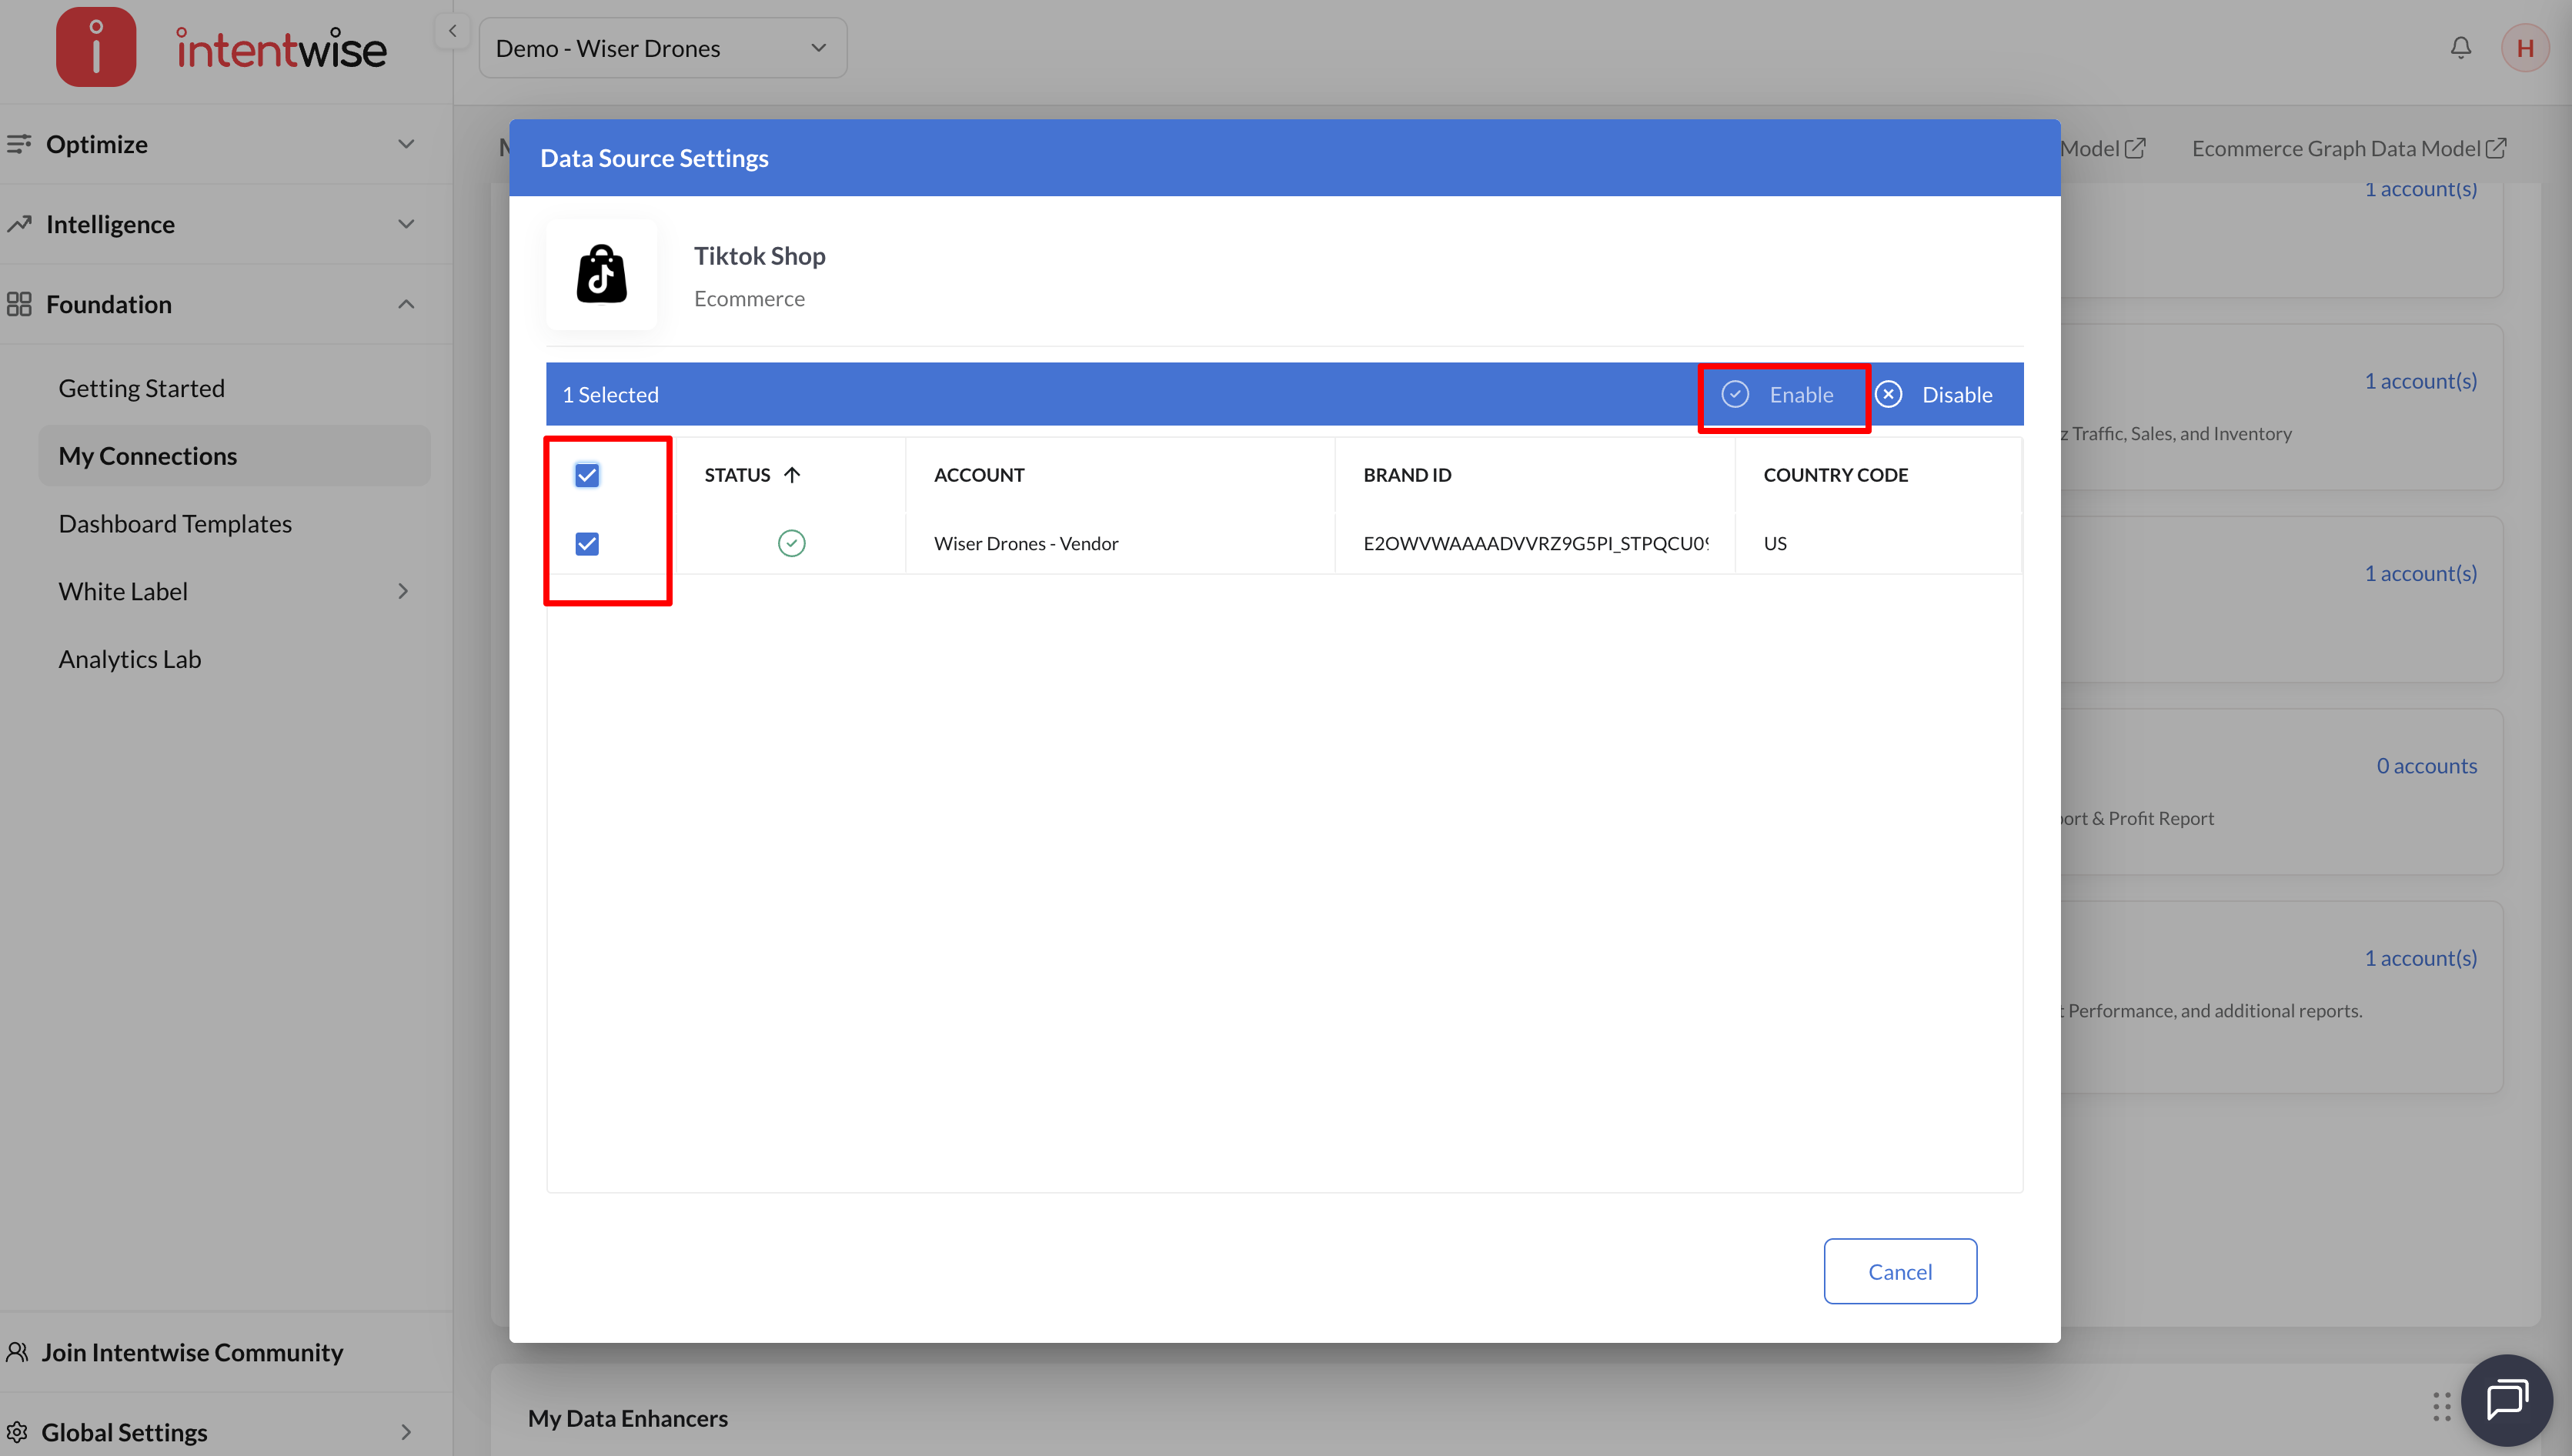Click the Join Intentwise Community people icon

(17, 1352)
